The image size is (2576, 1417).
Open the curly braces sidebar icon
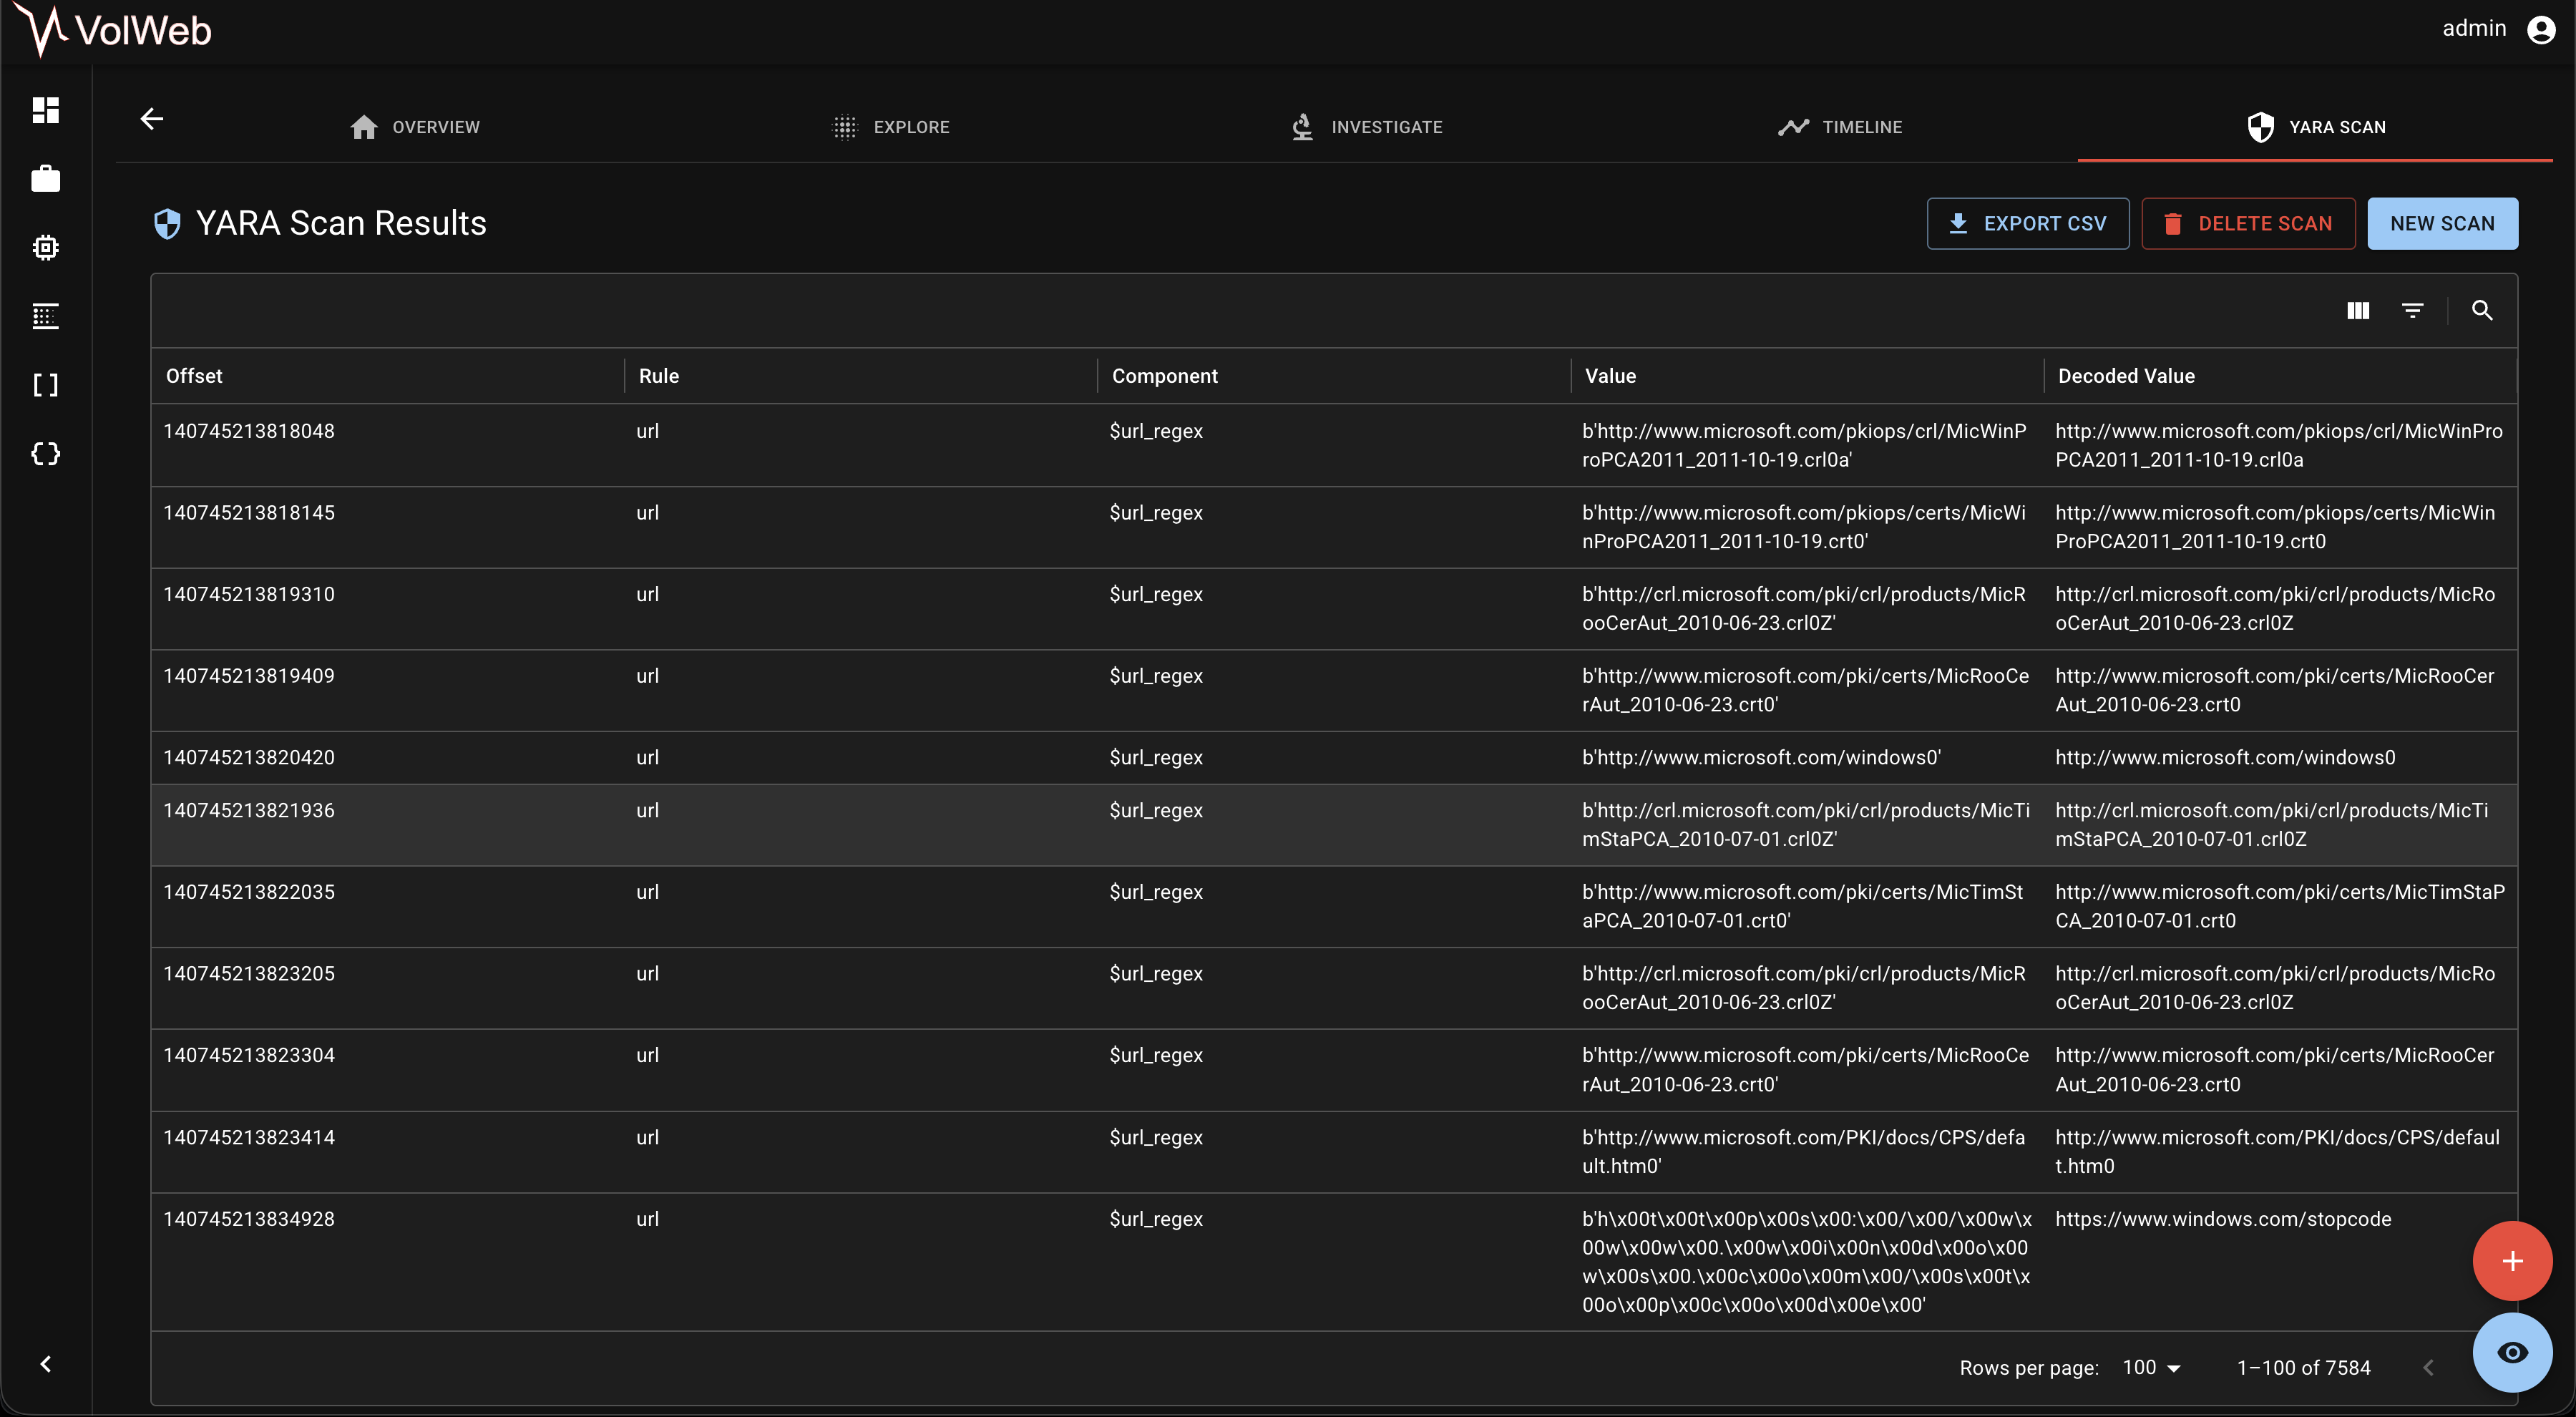click(46, 454)
